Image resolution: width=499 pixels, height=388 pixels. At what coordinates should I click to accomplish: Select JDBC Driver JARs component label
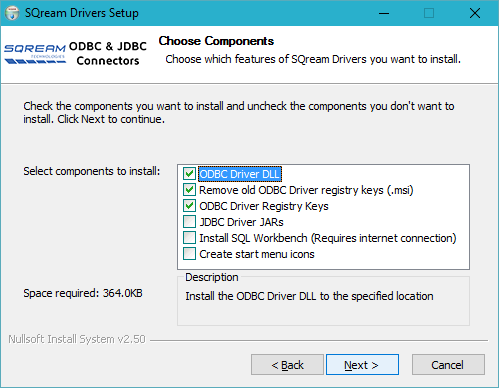pos(241,222)
